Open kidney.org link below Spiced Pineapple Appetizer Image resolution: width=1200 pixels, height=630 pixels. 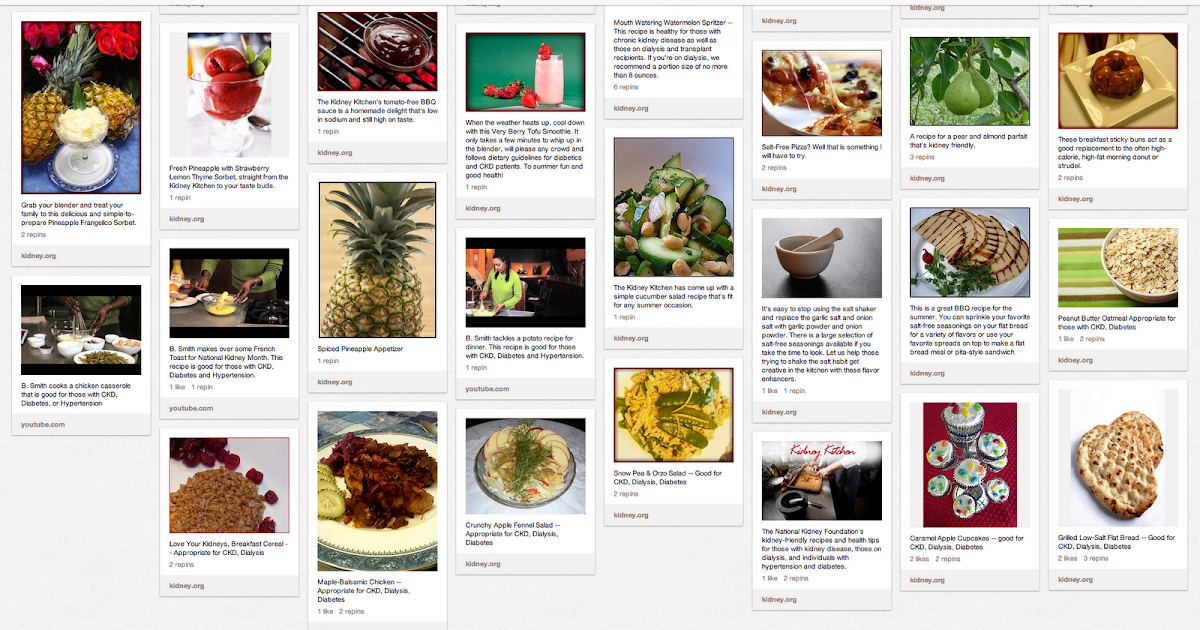click(x=334, y=382)
